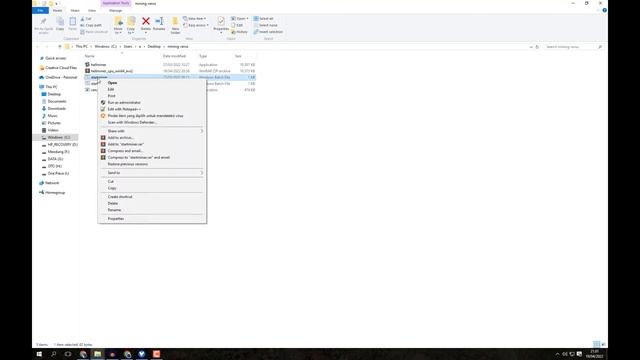Choose Compress and email in context menu

point(152,151)
